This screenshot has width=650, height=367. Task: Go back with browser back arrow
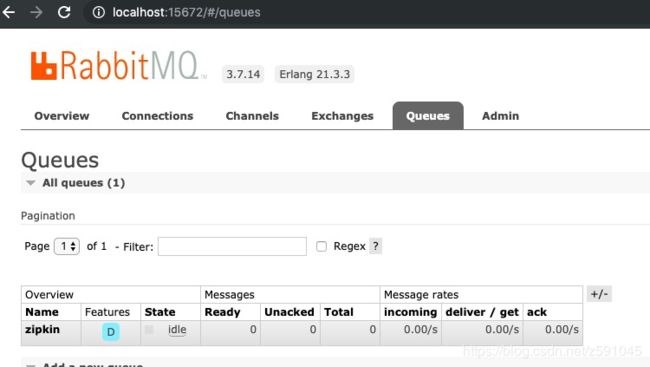(x=9, y=12)
